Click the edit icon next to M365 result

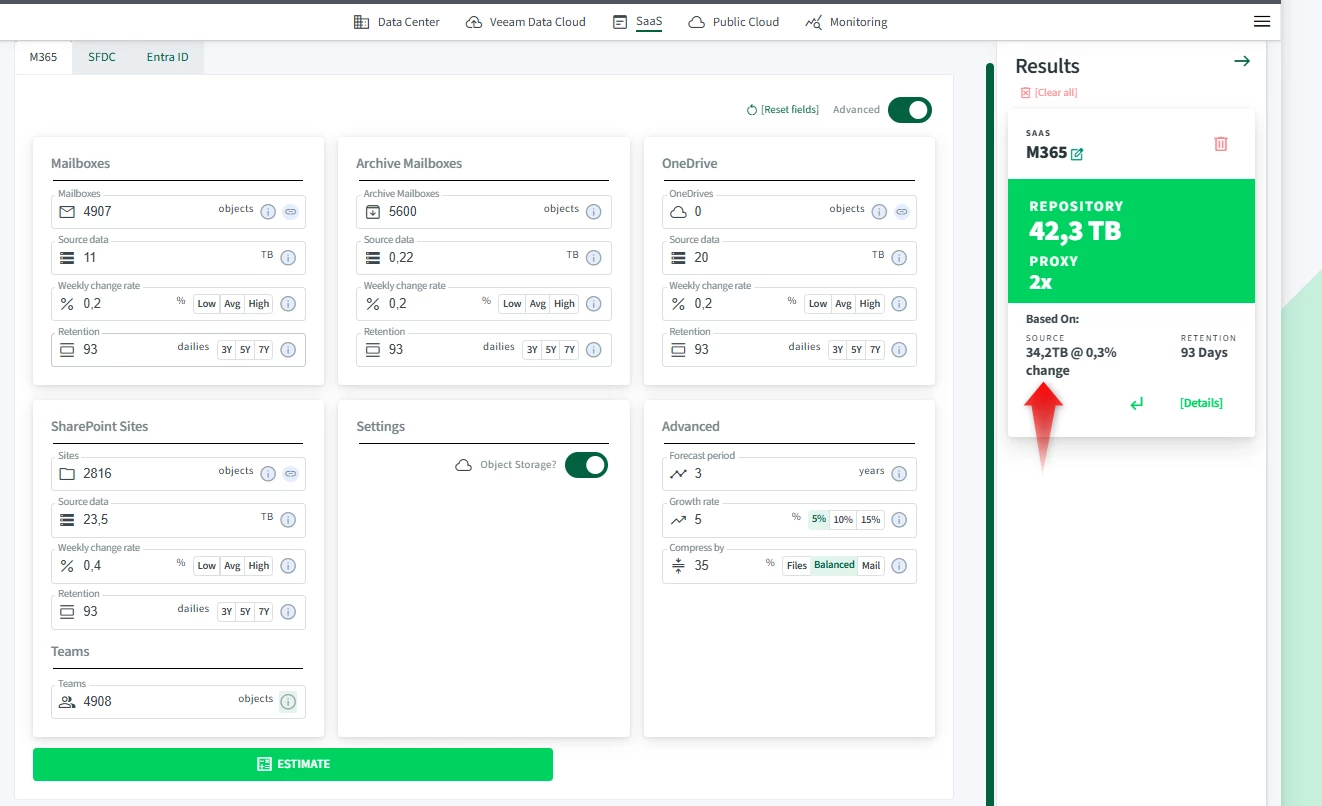coord(1077,154)
